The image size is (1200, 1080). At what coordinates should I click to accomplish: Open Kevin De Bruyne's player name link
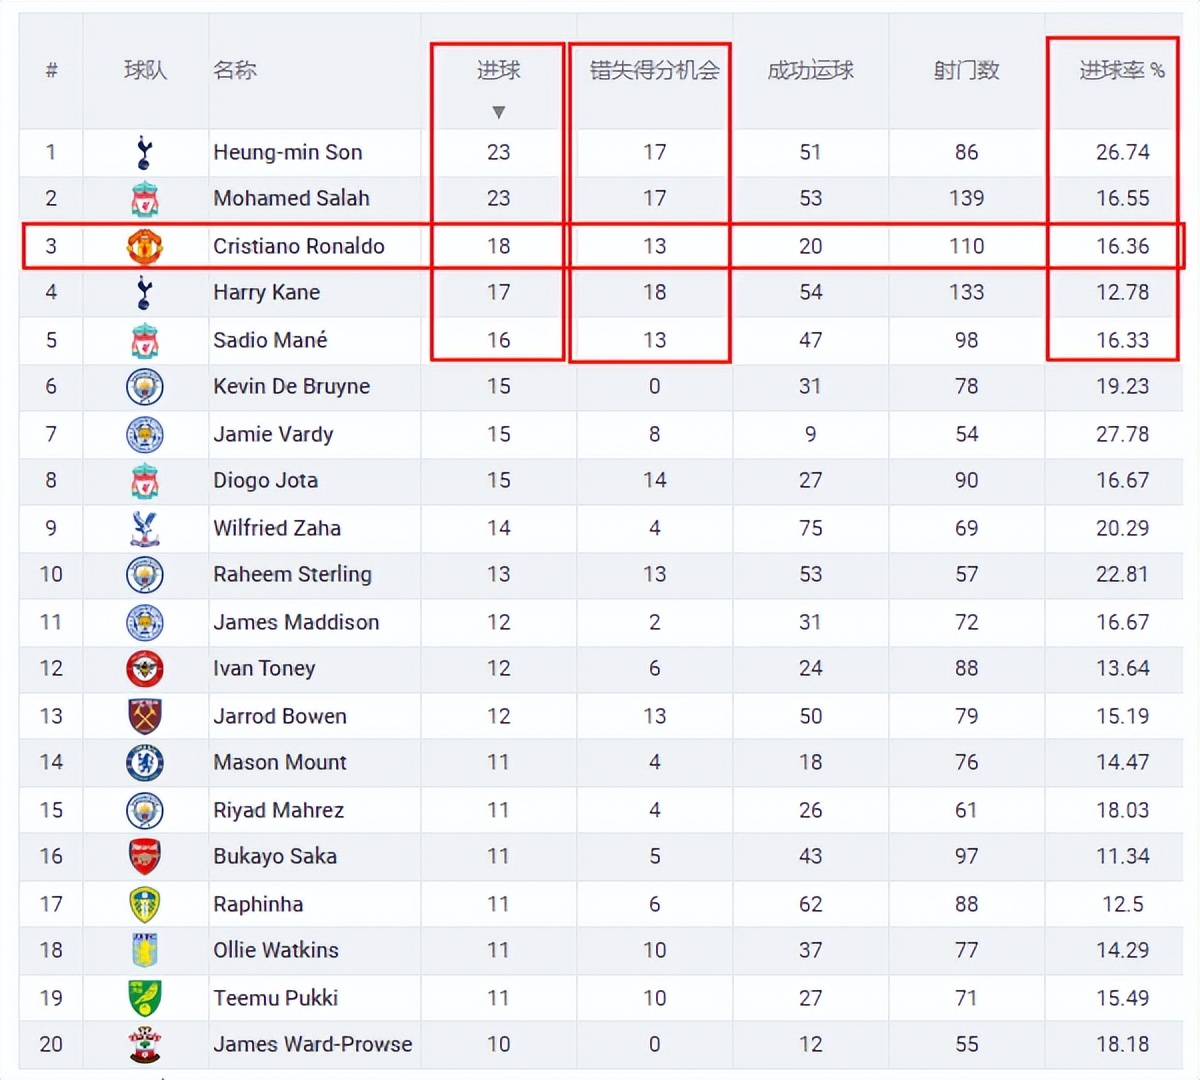(291, 386)
